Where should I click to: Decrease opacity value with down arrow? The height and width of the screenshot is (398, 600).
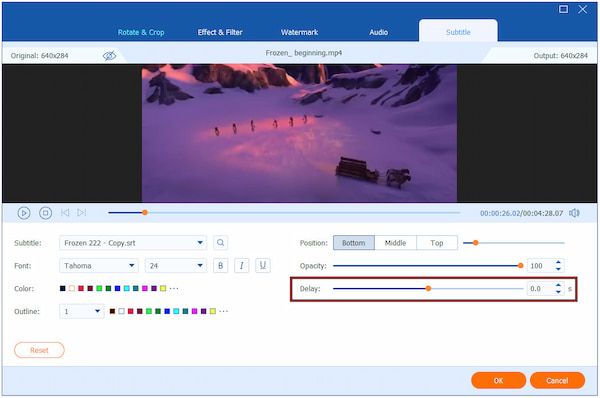[x=558, y=269]
